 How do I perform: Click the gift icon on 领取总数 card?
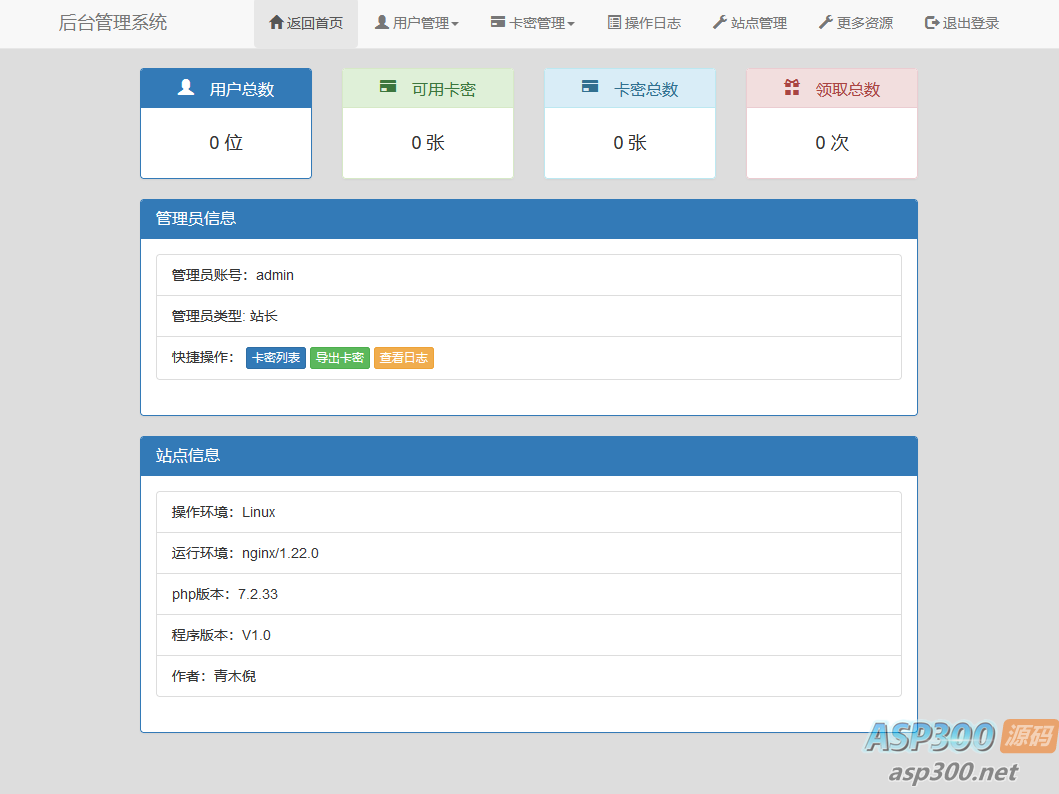coord(792,88)
